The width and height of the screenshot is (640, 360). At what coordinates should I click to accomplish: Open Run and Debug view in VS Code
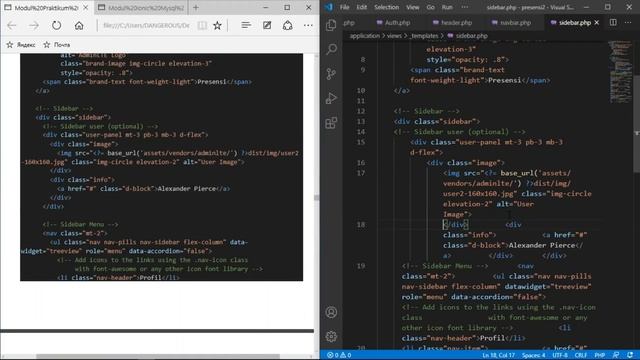click(x=331, y=98)
